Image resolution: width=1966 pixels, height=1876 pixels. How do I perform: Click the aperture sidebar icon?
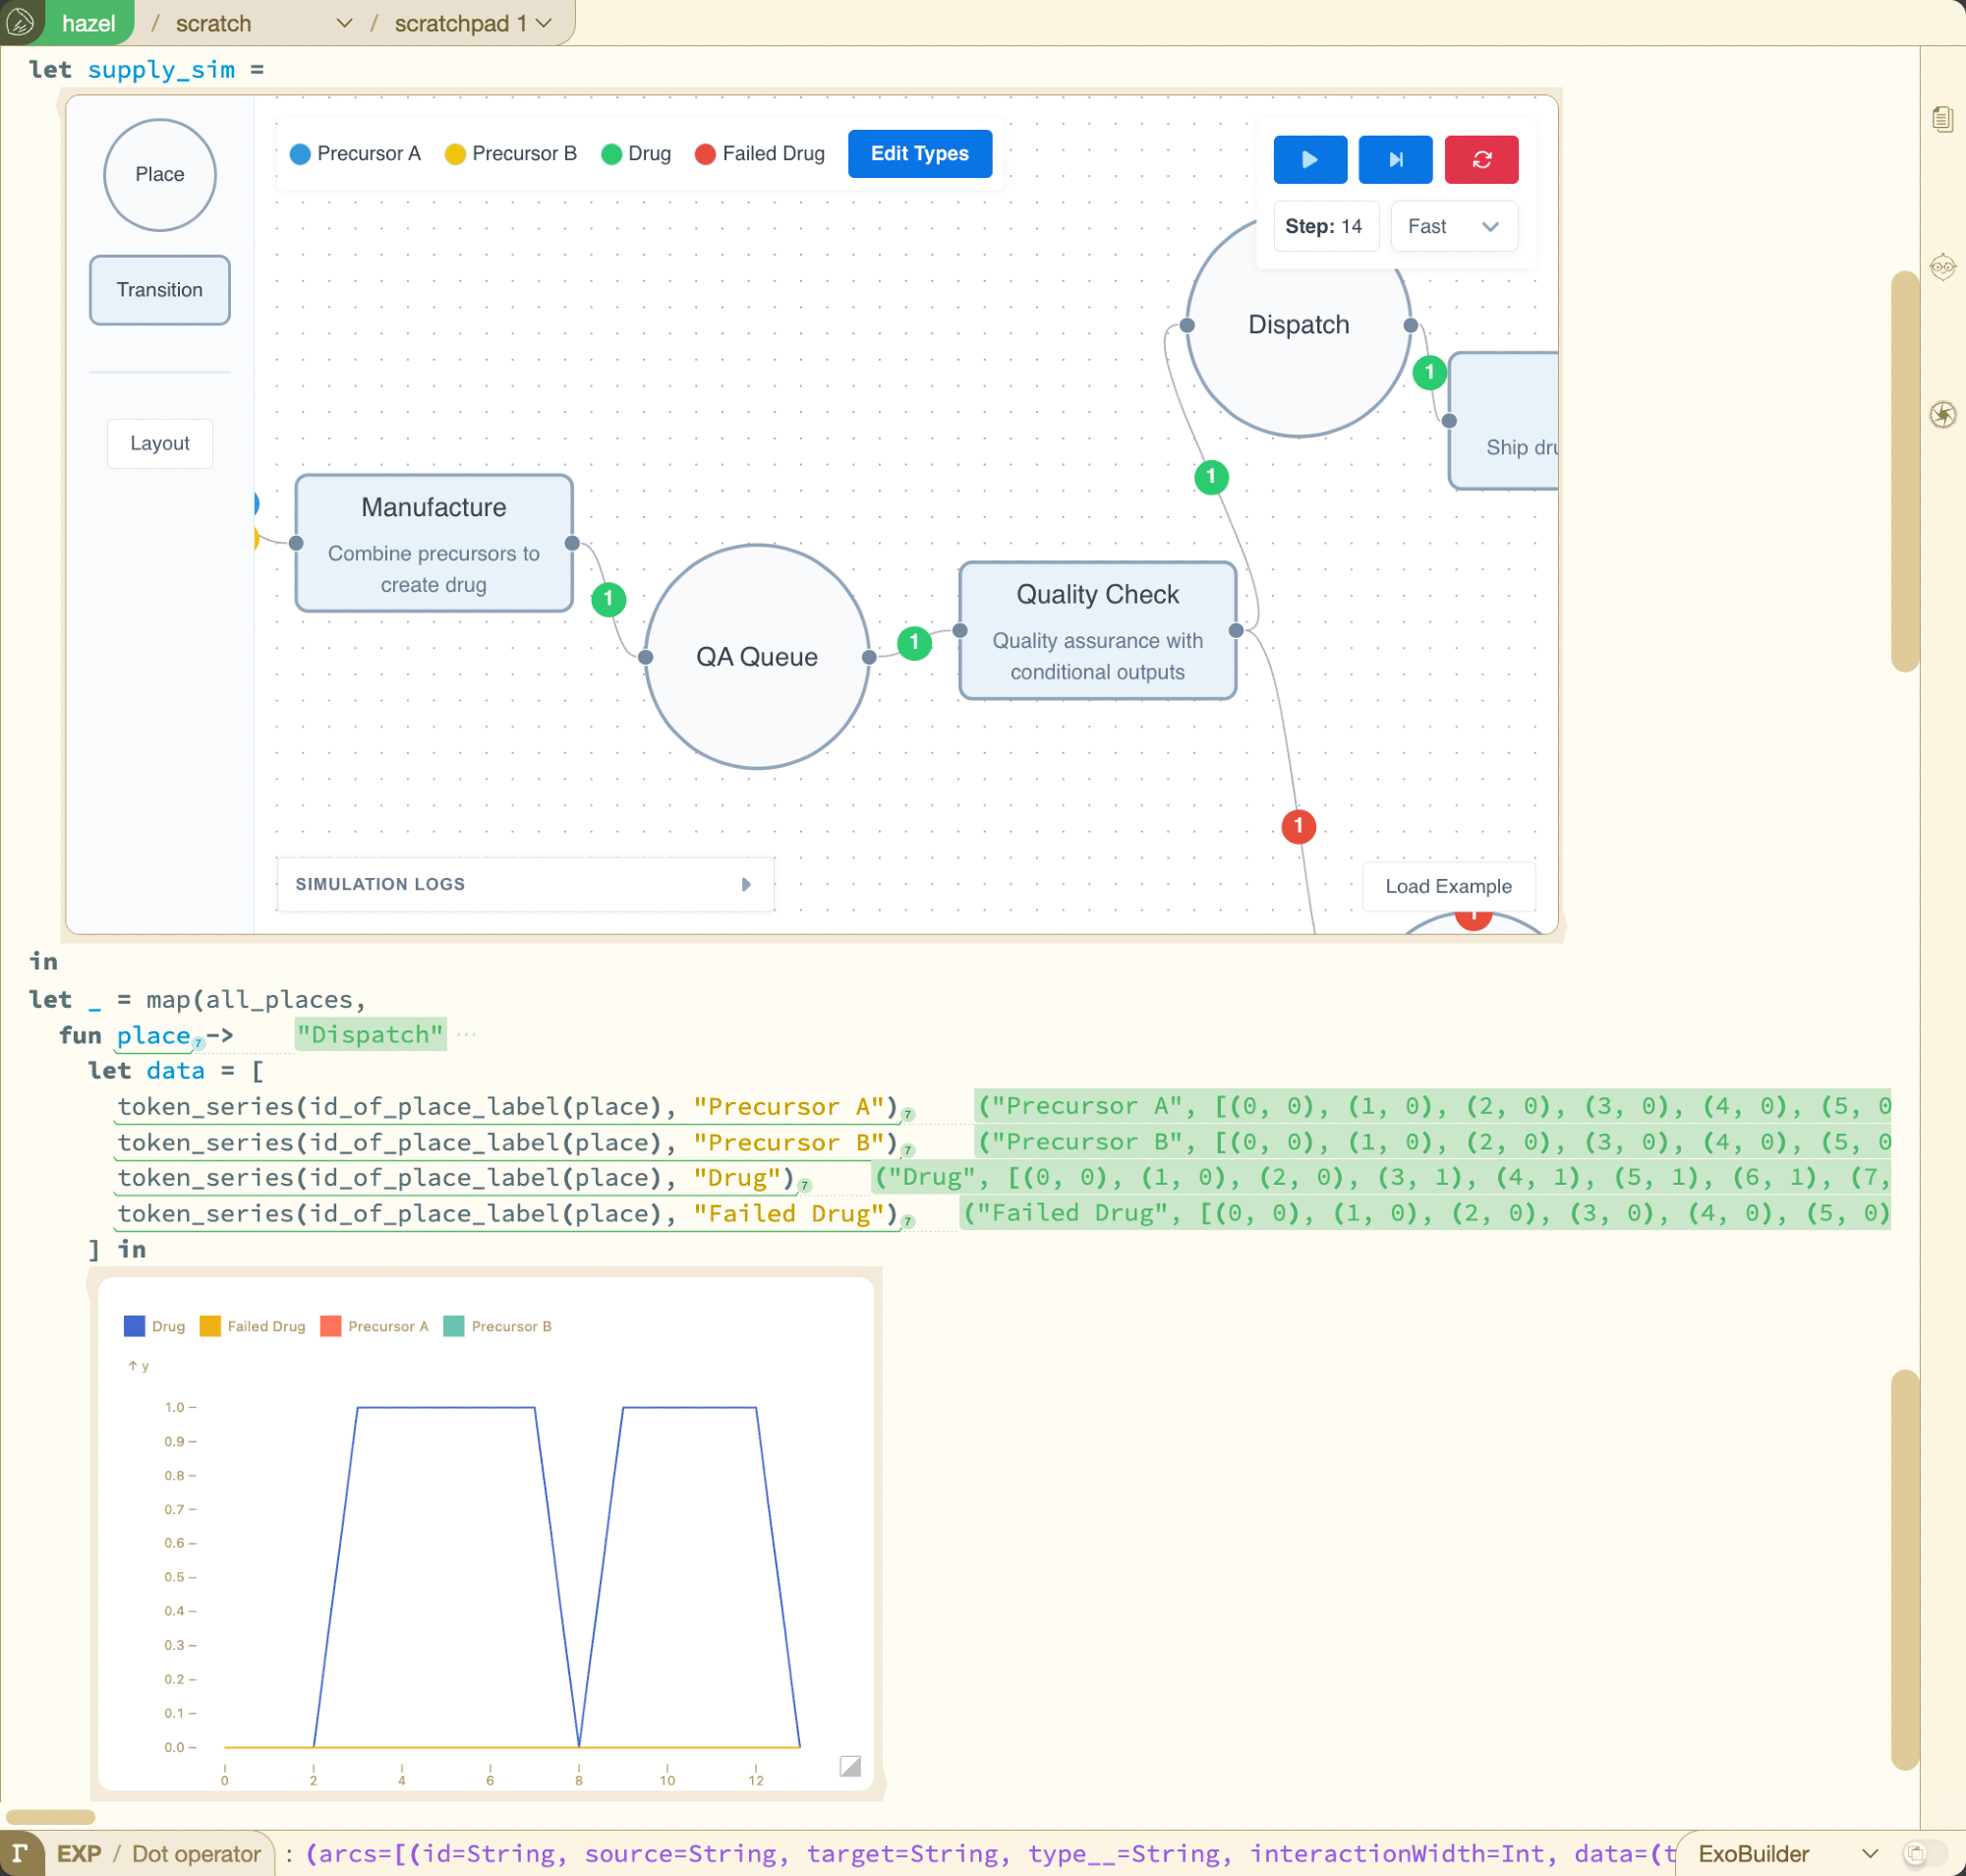tap(1942, 414)
